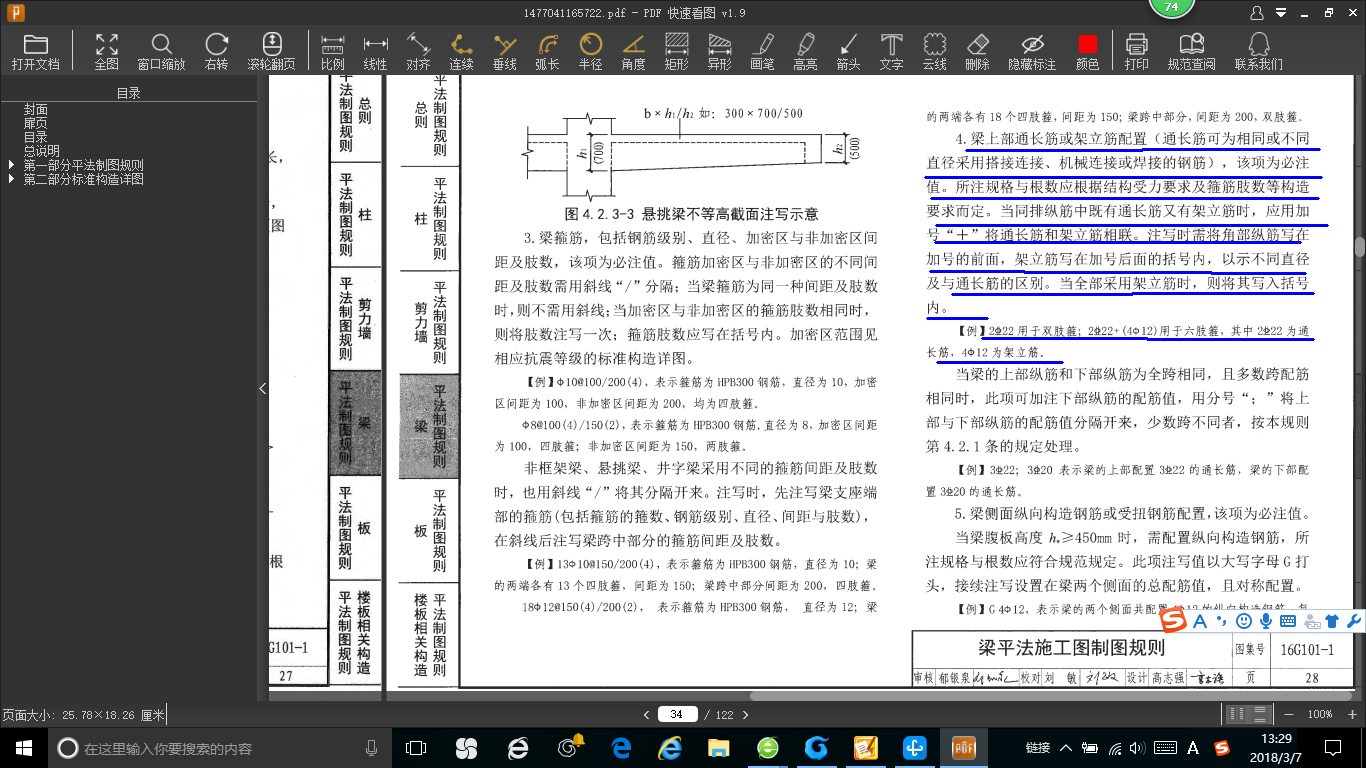The height and width of the screenshot is (768, 1366).
Task: Open the title bar dropdown triangle menu
Action: click(x=1283, y=13)
